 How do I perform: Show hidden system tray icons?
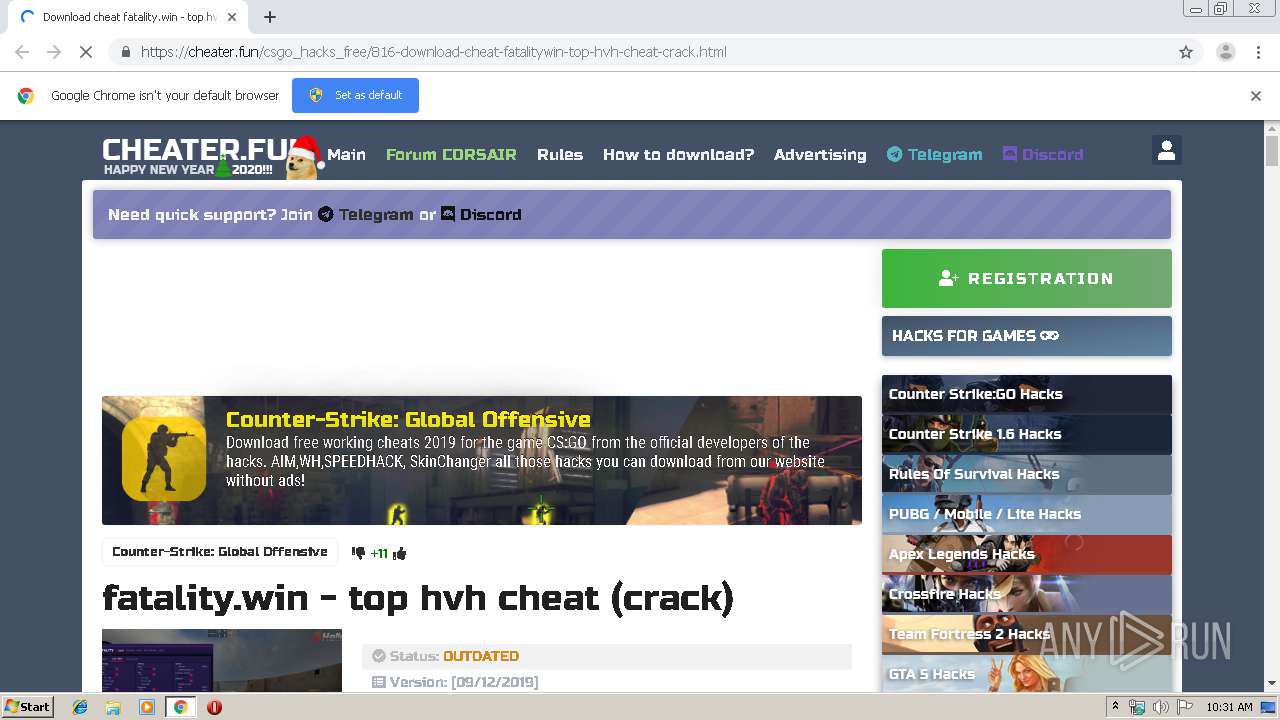click(1115, 707)
